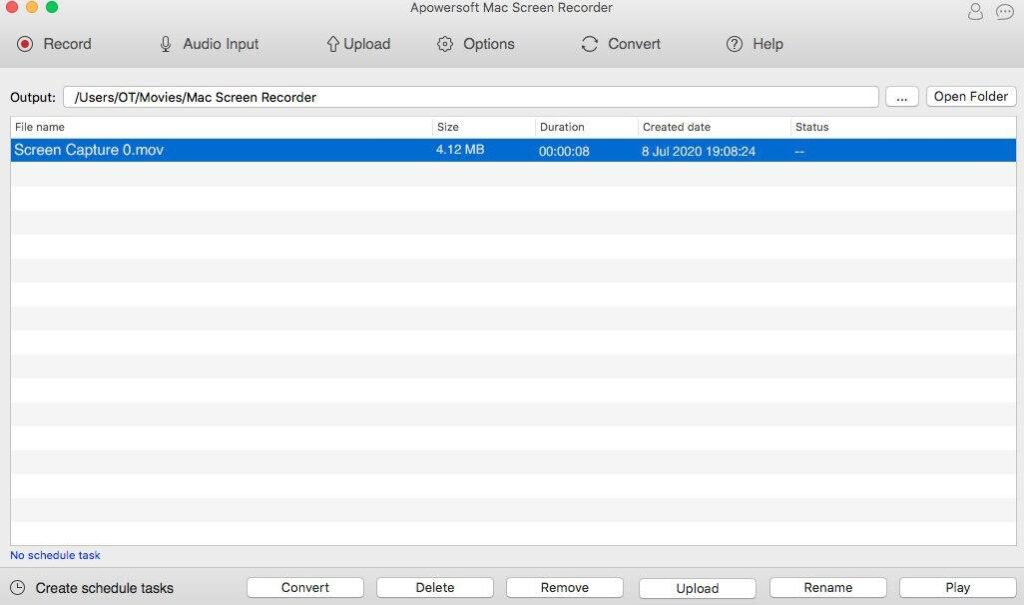
Task: Select the Convert label in top toolbar
Action: tap(634, 44)
